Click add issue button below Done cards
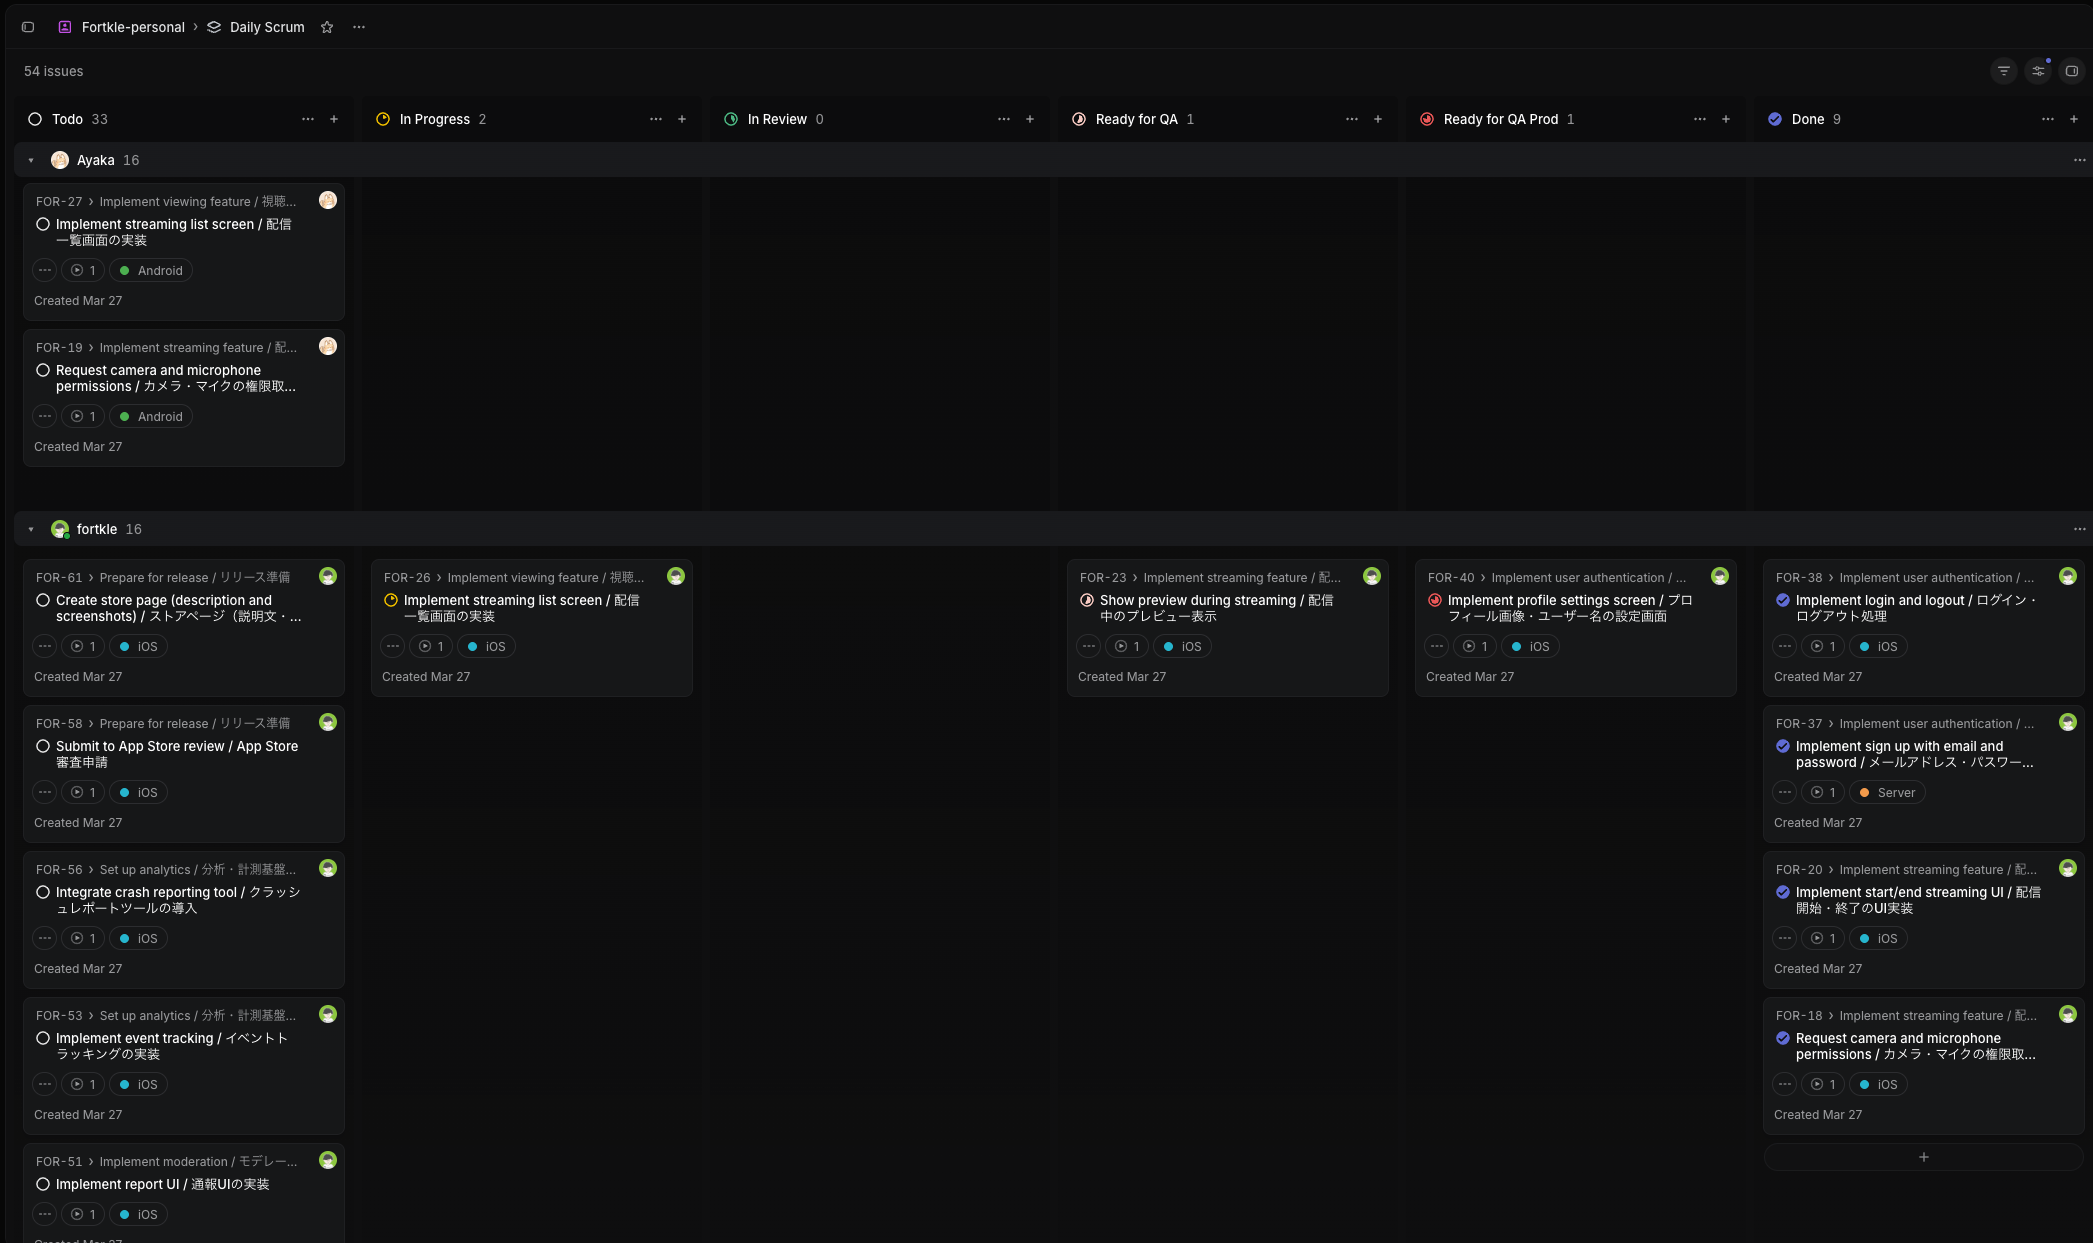2093x1243 pixels. click(1923, 1157)
